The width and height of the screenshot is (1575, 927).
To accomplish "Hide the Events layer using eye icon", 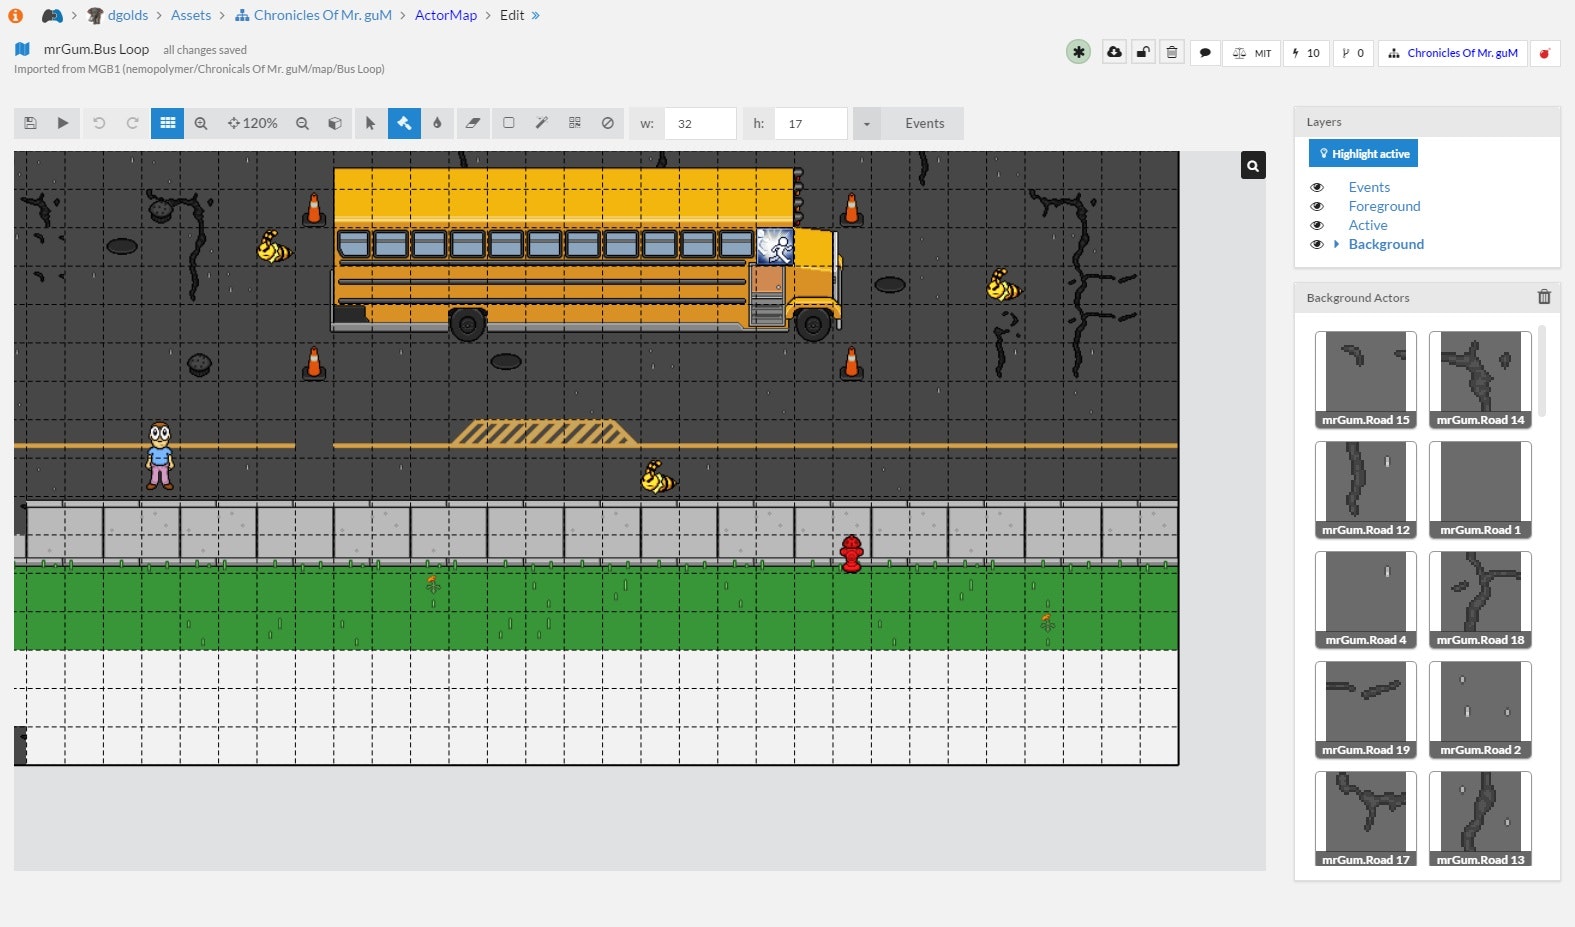I will tap(1317, 187).
